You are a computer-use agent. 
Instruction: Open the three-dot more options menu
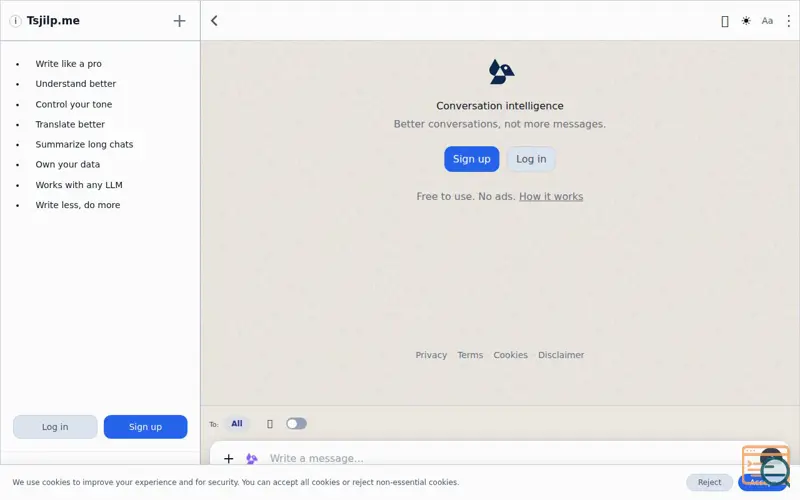(788, 21)
